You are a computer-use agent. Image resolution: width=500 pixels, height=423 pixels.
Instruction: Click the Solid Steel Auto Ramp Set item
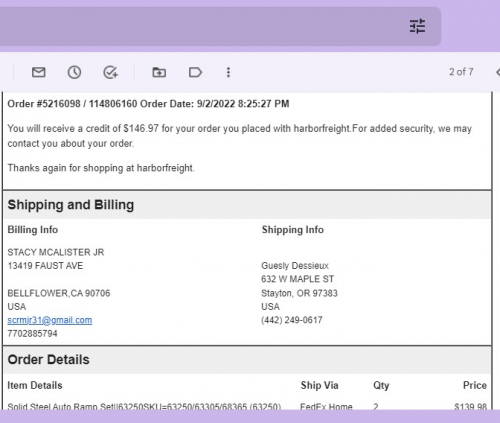click(144, 406)
